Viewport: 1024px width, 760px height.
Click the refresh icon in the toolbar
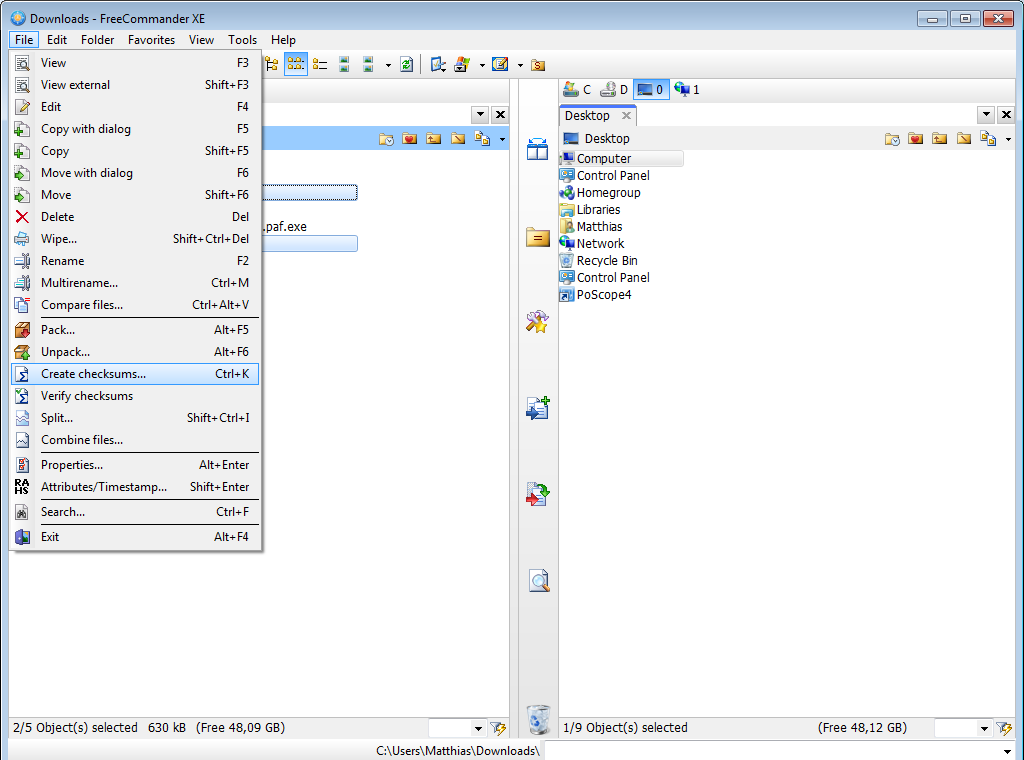(406, 65)
